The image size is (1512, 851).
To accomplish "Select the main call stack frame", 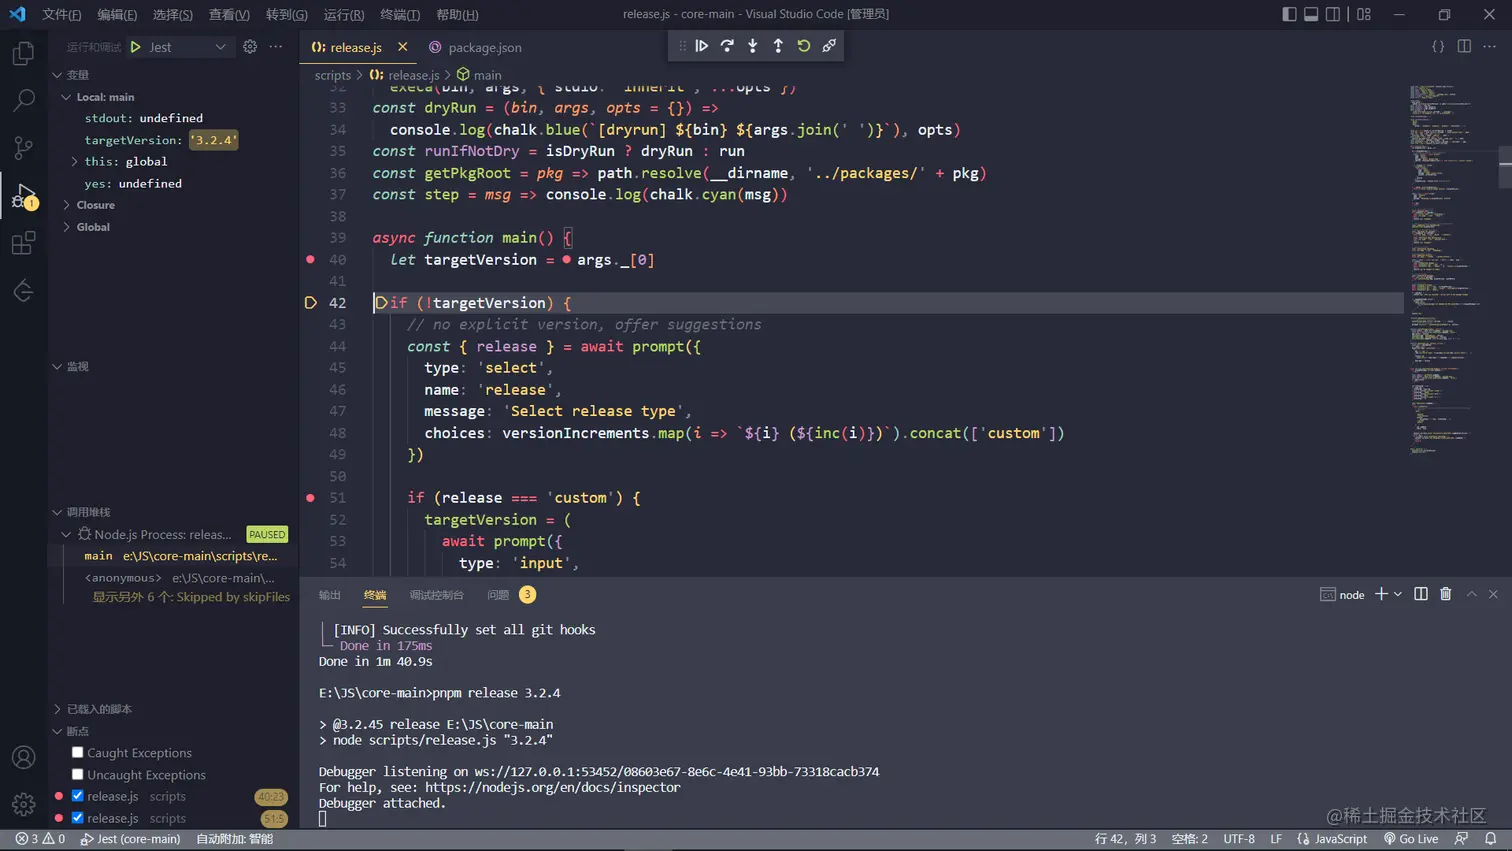I will (173, 556).
